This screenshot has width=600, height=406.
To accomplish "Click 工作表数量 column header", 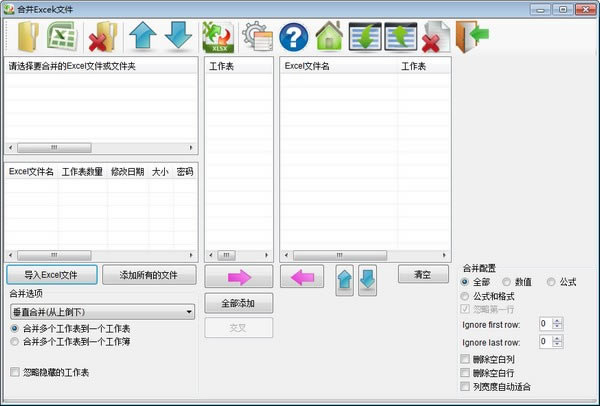I will click(82, 172).
